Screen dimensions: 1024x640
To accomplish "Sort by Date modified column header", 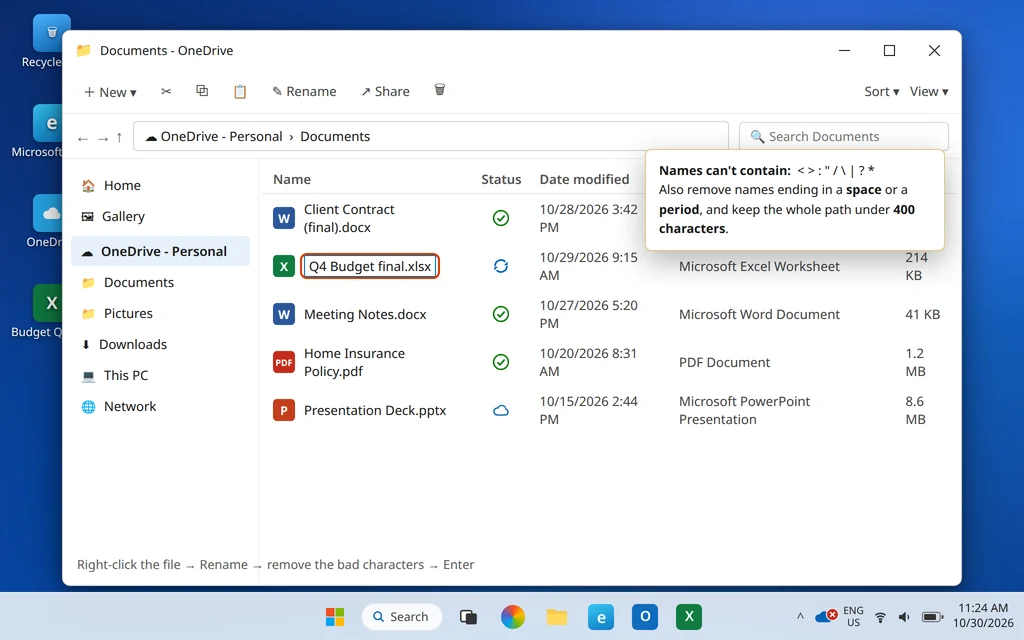I will click(584, 179).
